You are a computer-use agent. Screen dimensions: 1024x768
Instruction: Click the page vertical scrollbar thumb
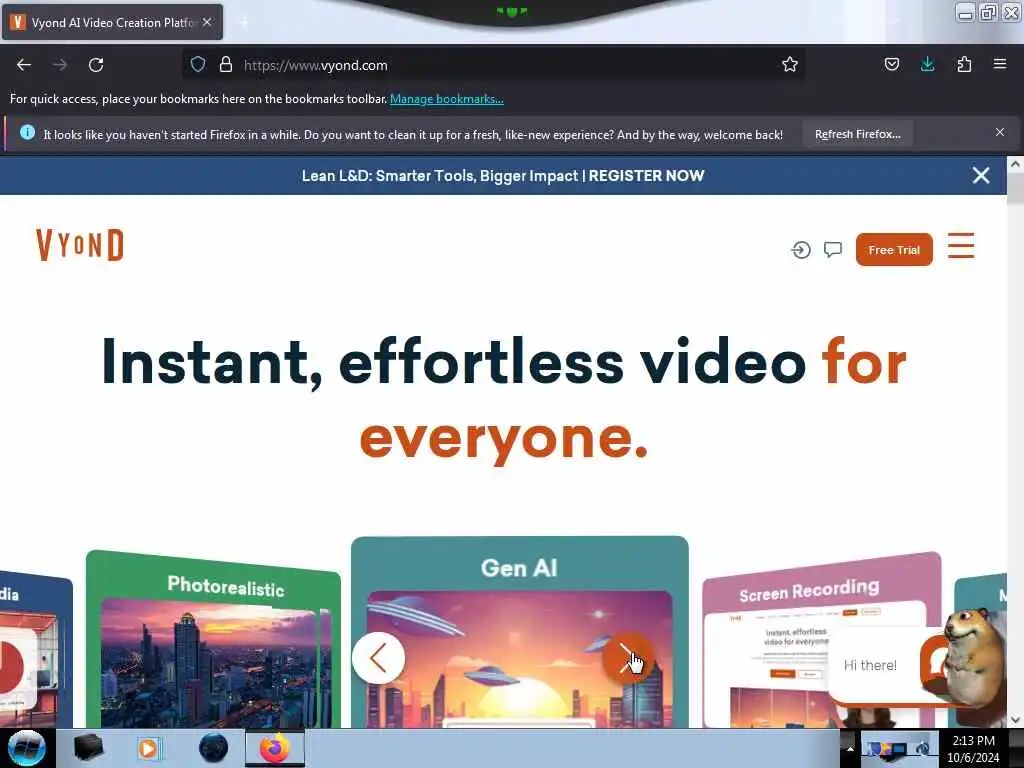[x=1015, y=189]
